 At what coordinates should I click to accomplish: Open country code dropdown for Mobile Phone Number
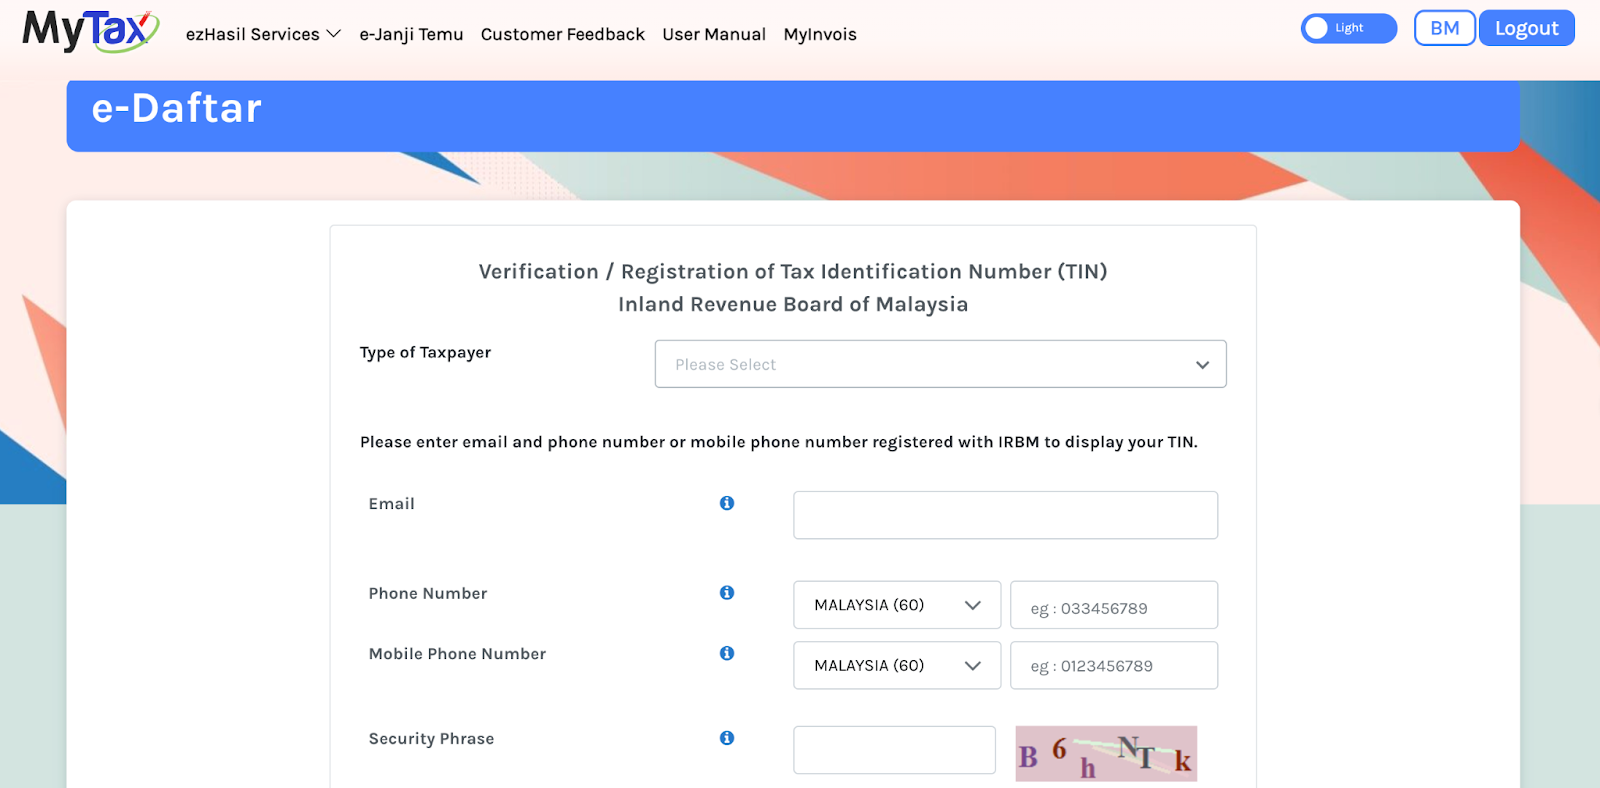coord(897,665)
